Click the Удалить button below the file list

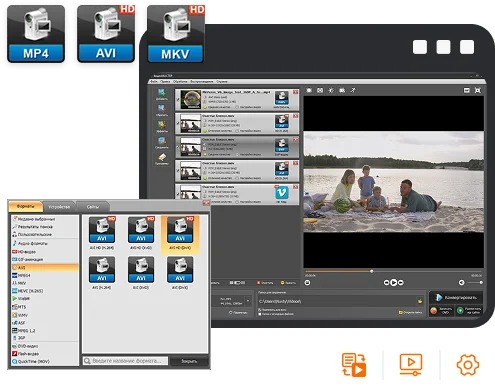(x=288, y=283)
